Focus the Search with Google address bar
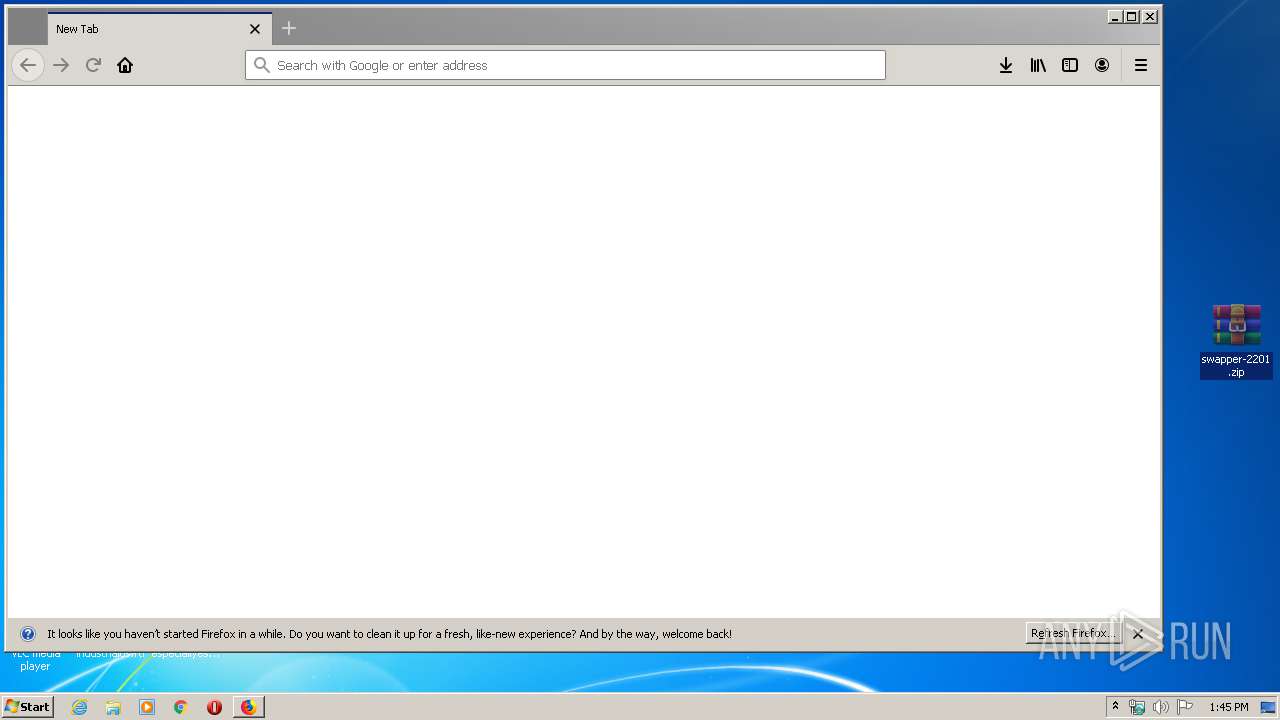Viewport: 1280px width, 720px height. coord(565,65)
